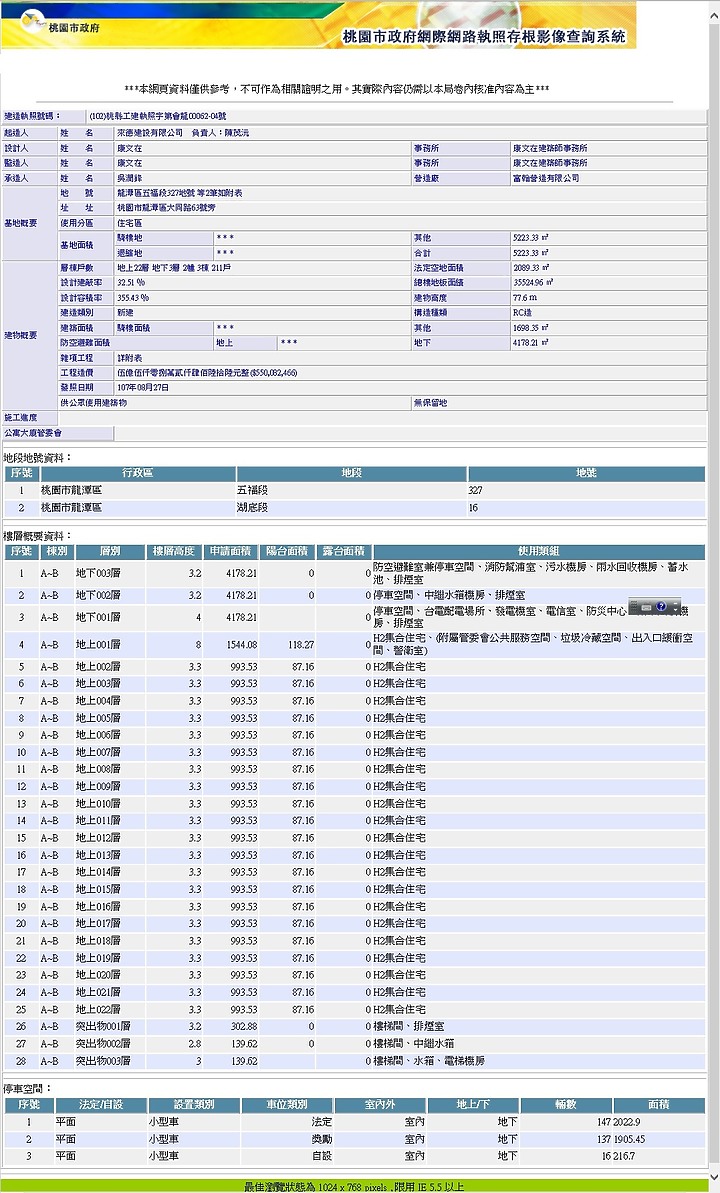720x1193 pixels.
Task: Open the language bar help icon
Action: 661,606
